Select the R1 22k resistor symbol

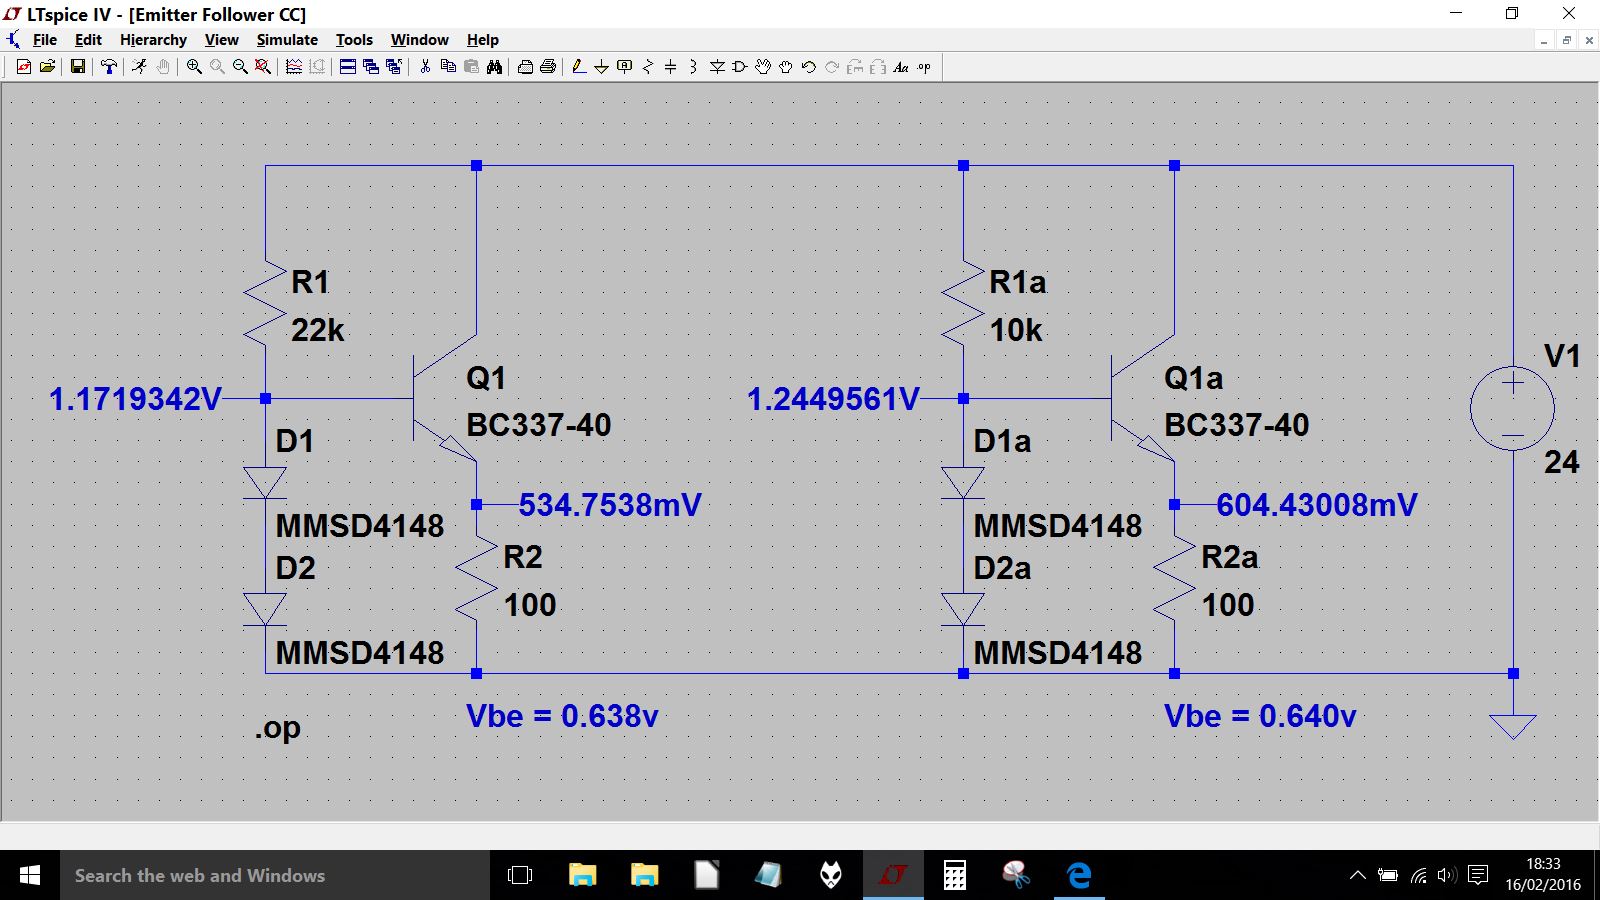[265, 303]
